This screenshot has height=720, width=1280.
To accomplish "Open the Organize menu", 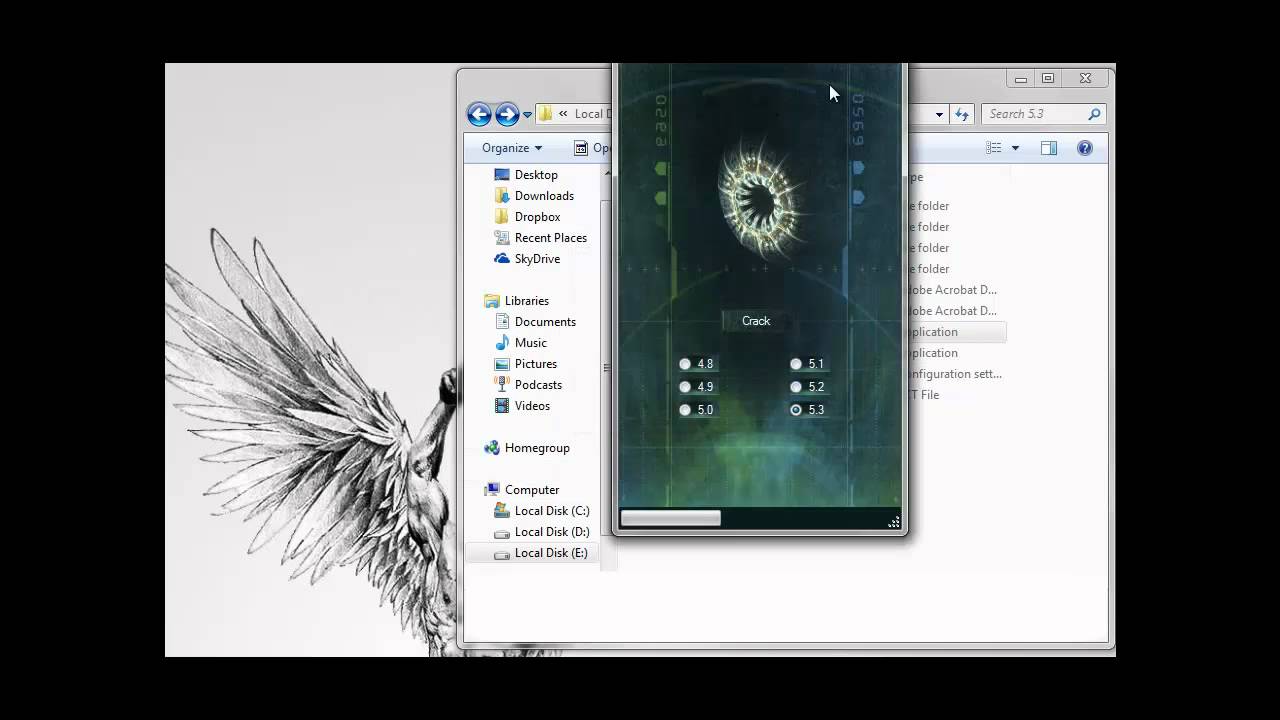I will [x=512, y=148].
